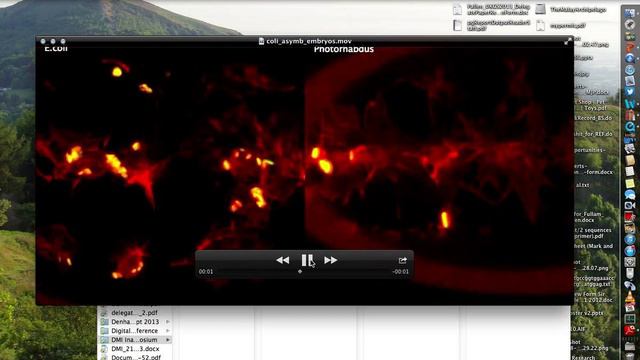Click the elapsed time 00:01 label
640x360 pixels.
click(206, 272)
